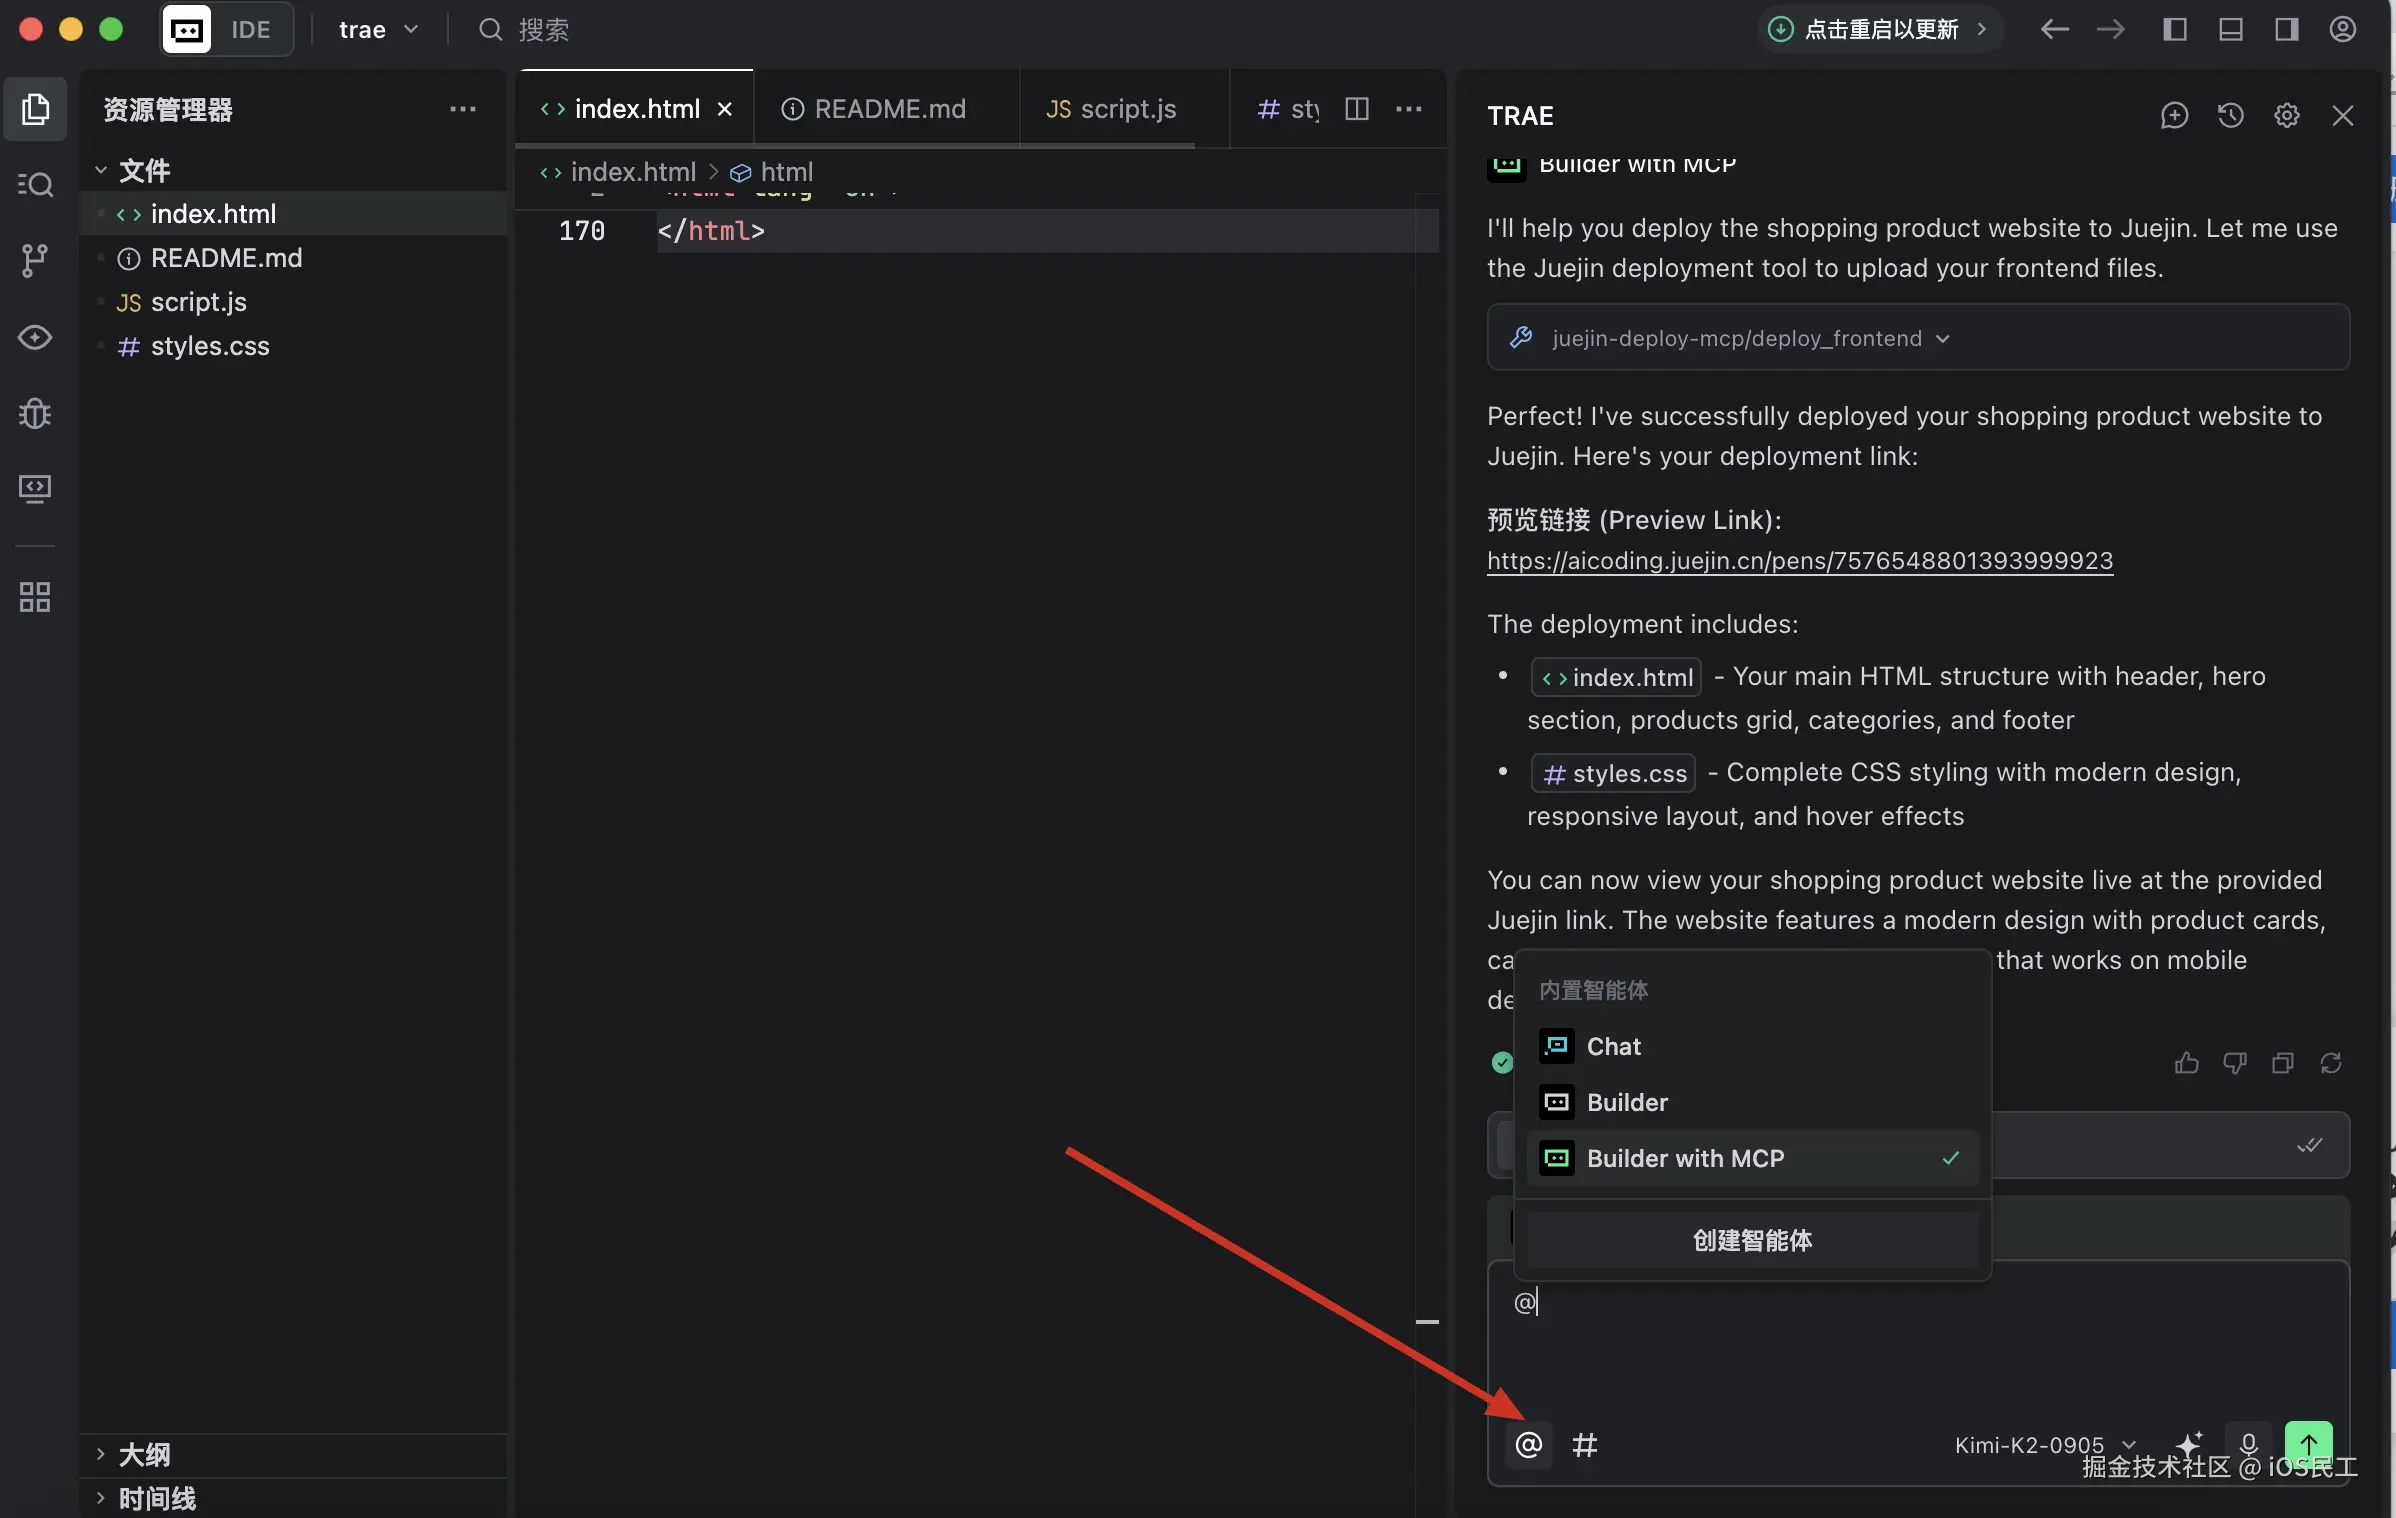Switch to the README.md editor tab
Screen dimensions: 2396x1518
pos(886,109)
